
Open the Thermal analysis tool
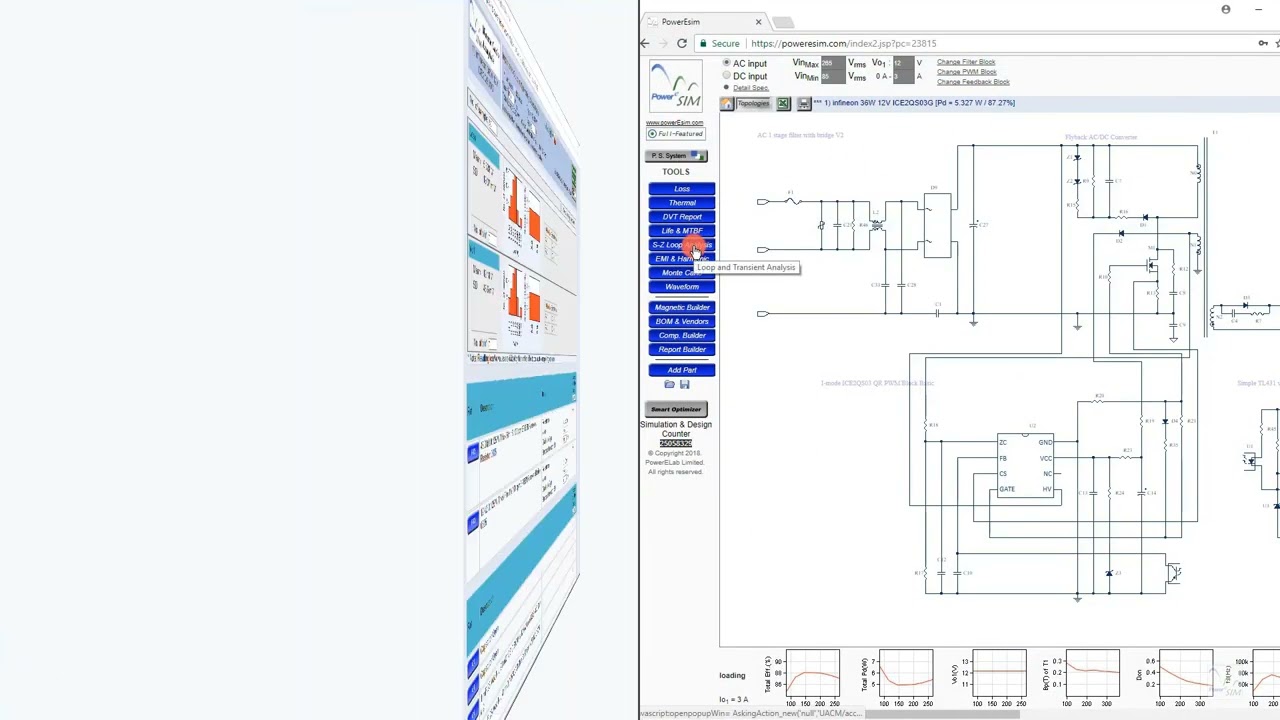pyautogui.click(x=681, y=203)
